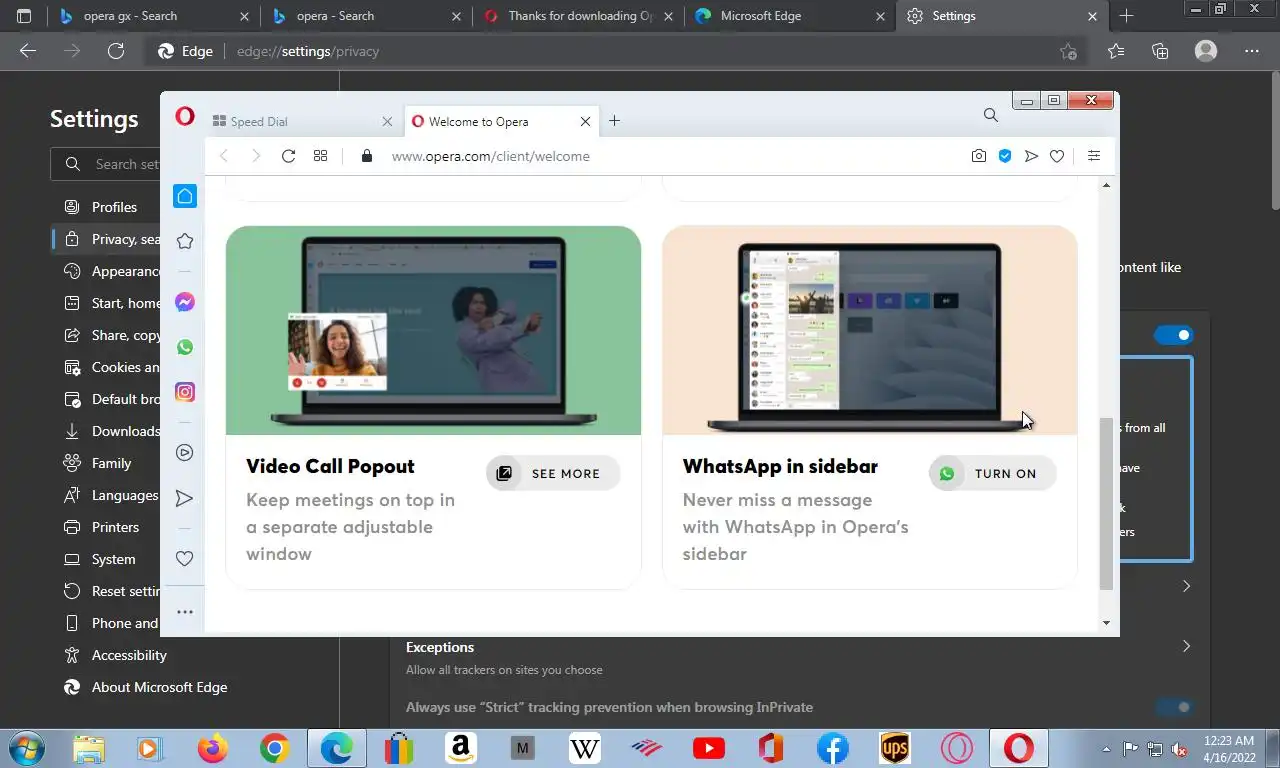Open Edge profile avatar

(x=1206, y=51)
